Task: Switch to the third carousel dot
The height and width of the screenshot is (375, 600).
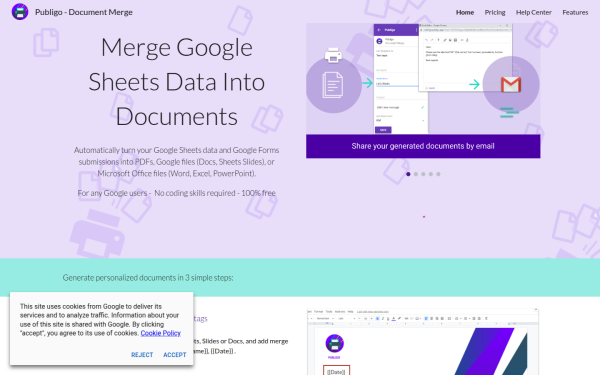Action: pyautogui.click(x=423, y=174)
